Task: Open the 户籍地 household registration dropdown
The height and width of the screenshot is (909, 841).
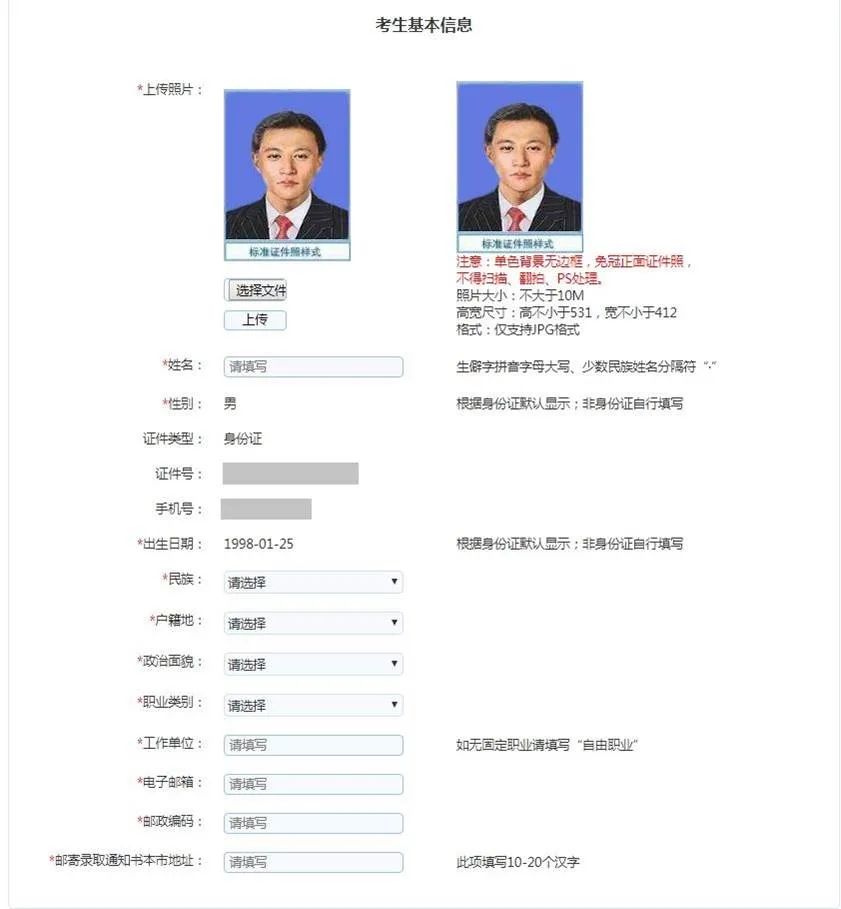Action: point(313,623)
